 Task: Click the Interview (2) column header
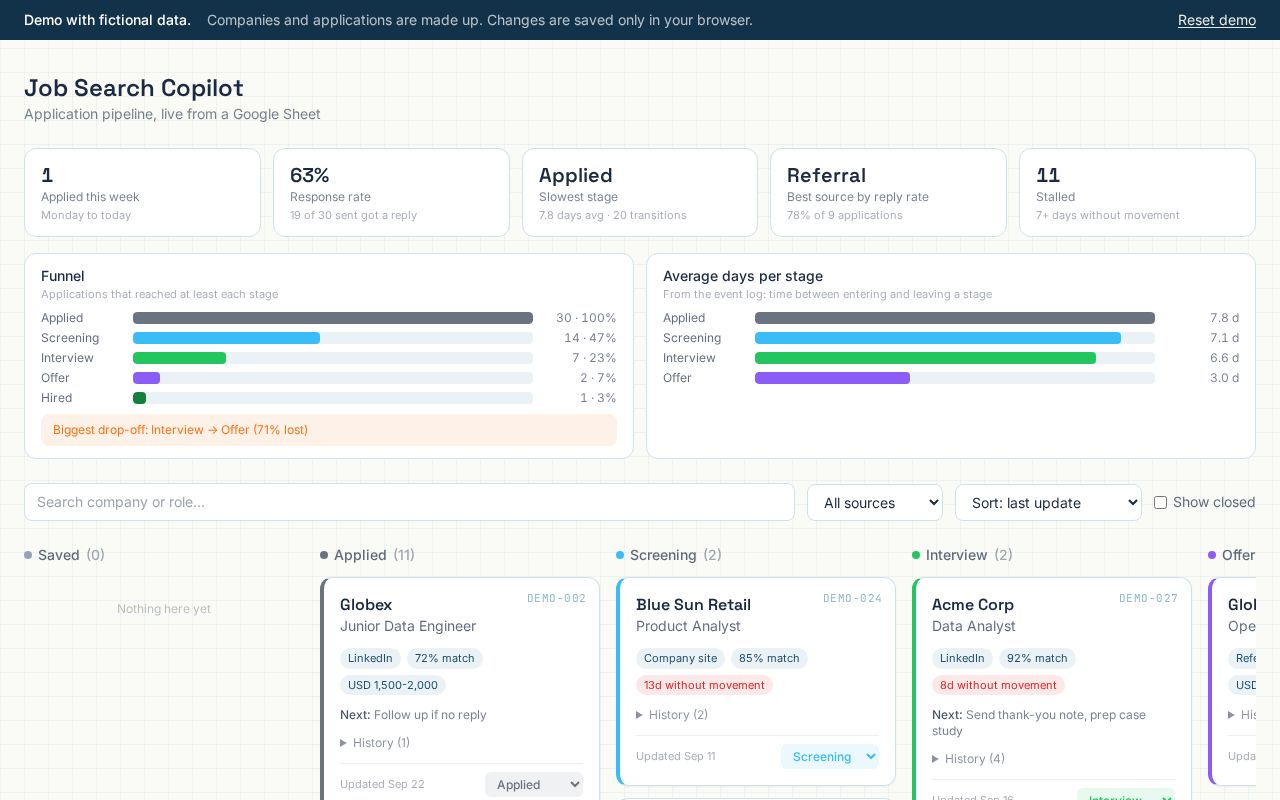pyautogui.click(x=962, y=555)
